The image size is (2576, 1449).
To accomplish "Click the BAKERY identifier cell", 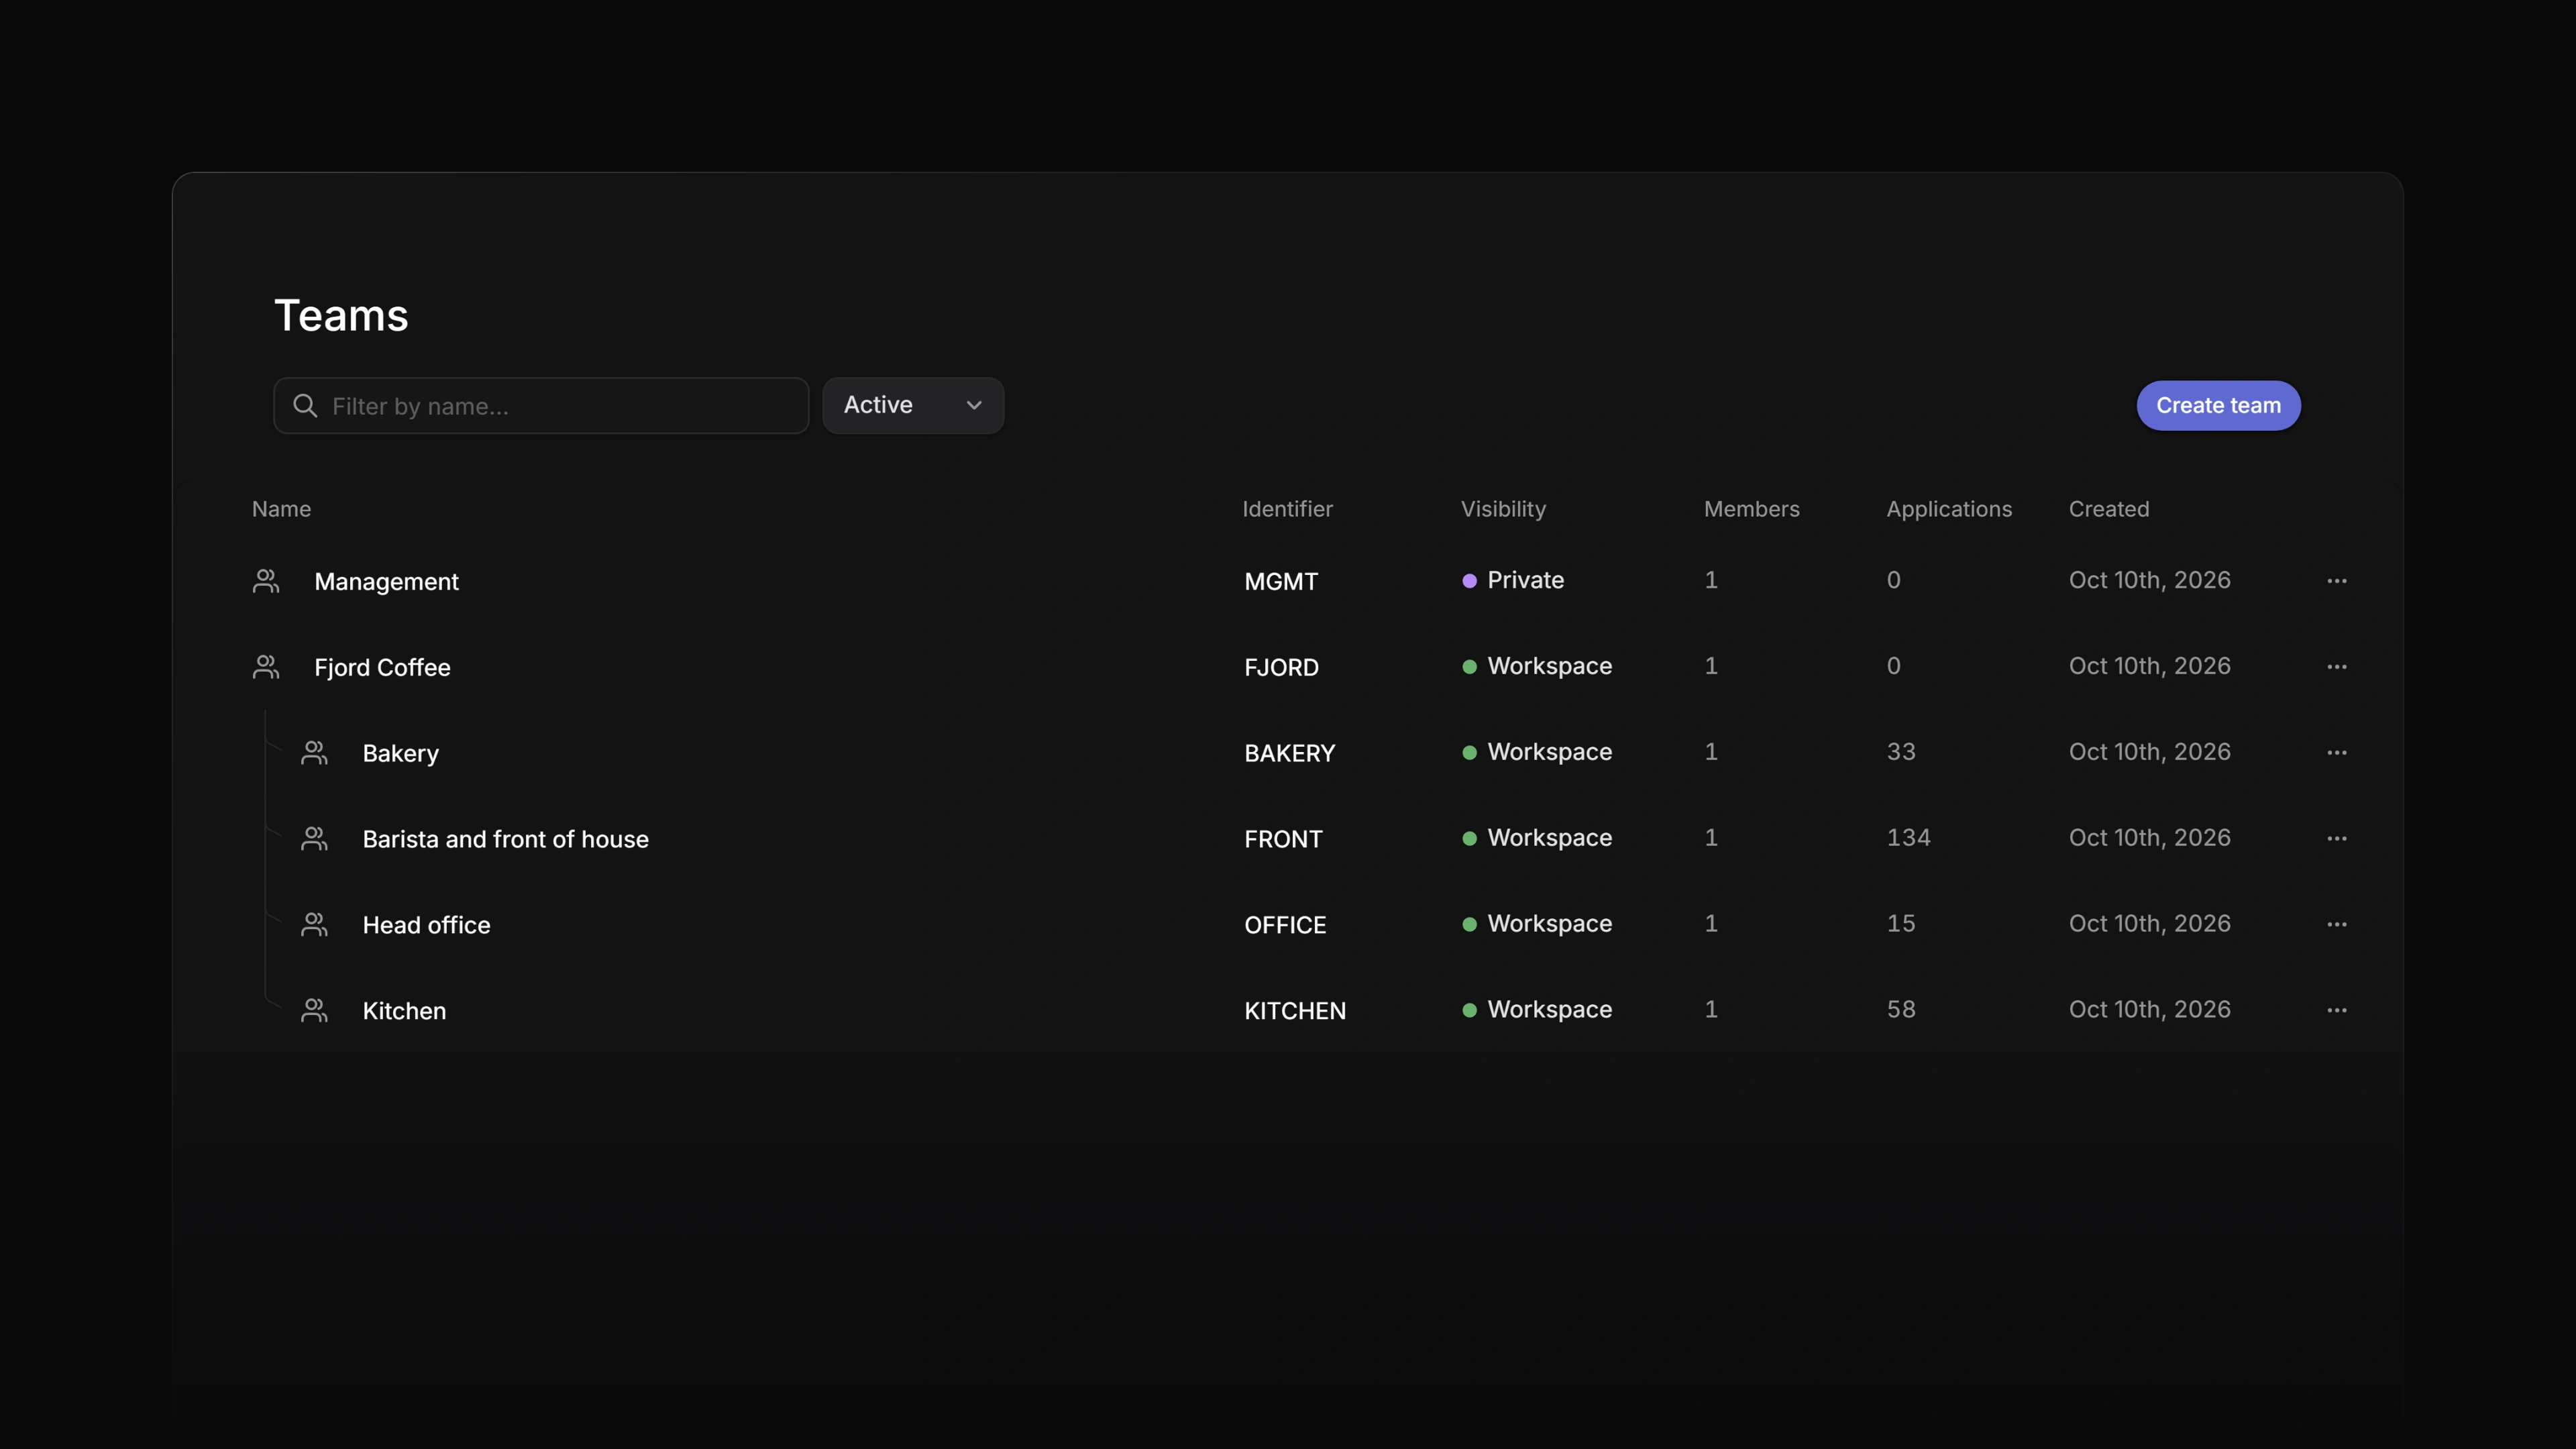I will tap(1289, 753).
